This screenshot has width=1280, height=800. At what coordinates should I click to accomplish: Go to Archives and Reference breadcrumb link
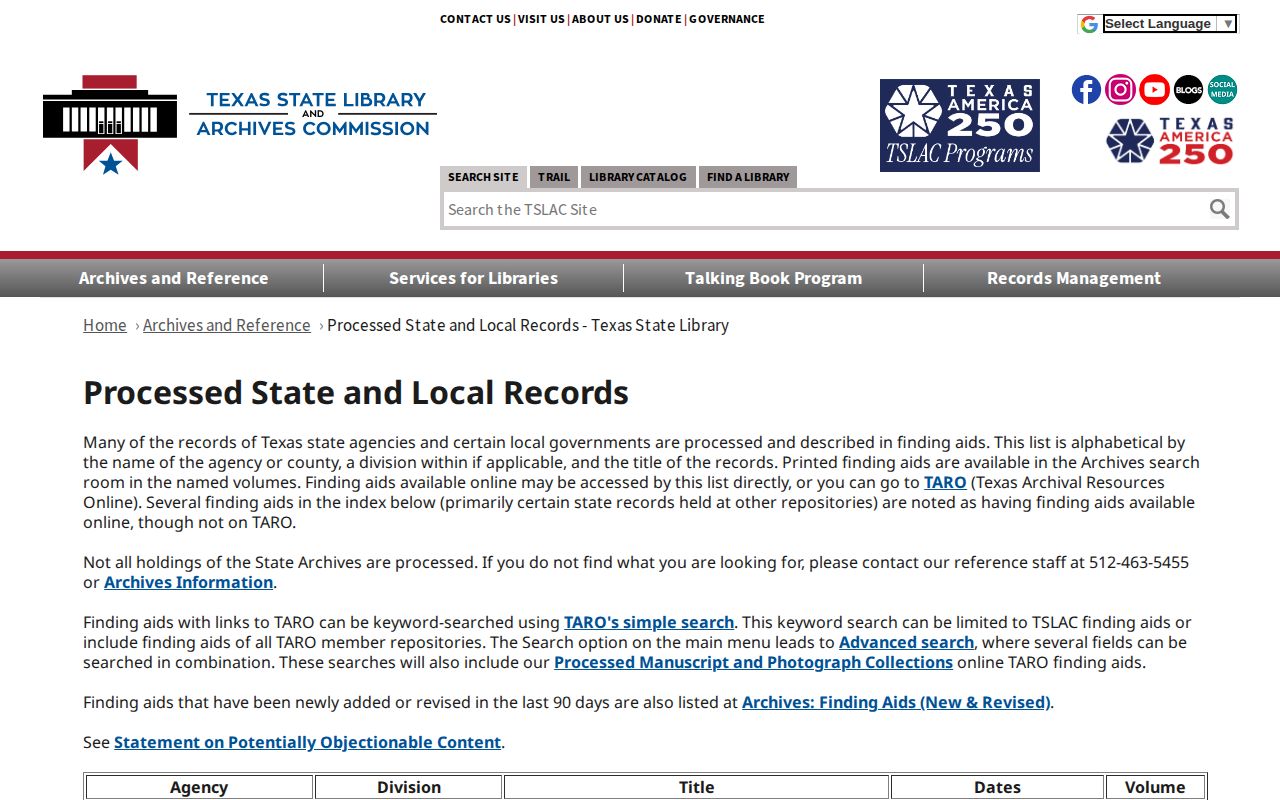pyautogui.click(x=227, y=325)
